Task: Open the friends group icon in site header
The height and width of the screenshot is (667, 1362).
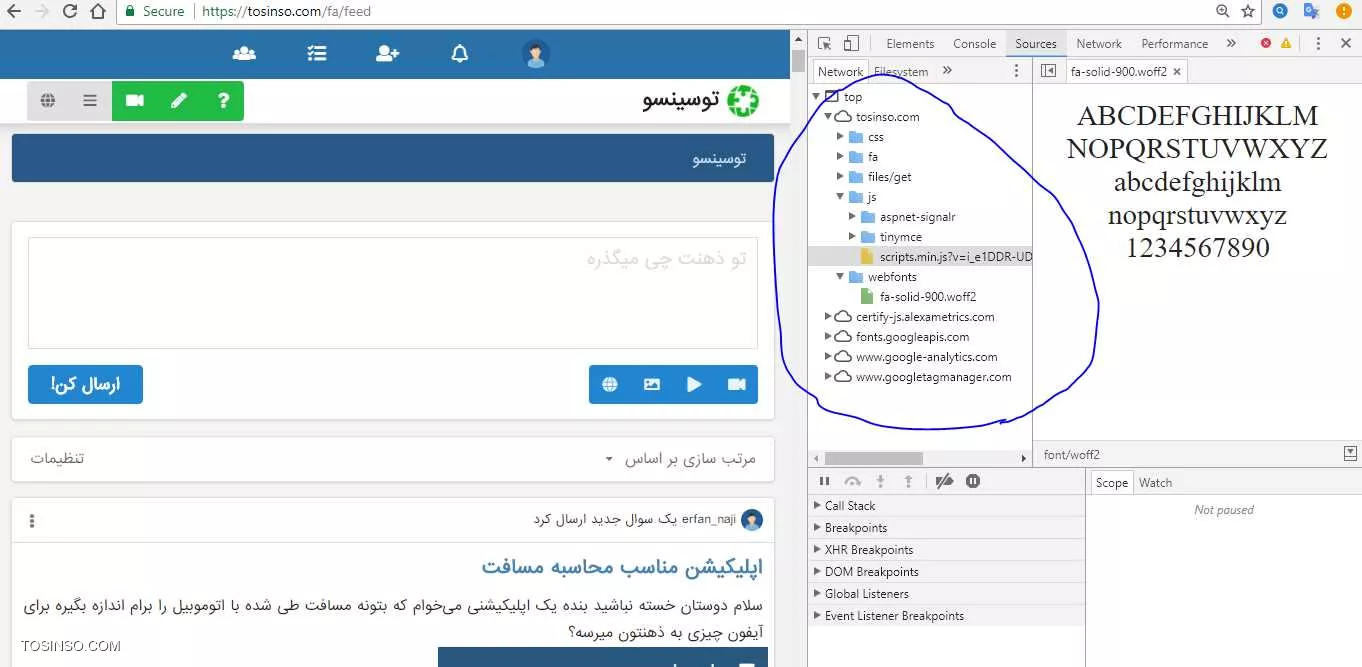Action: coord(244,54)
